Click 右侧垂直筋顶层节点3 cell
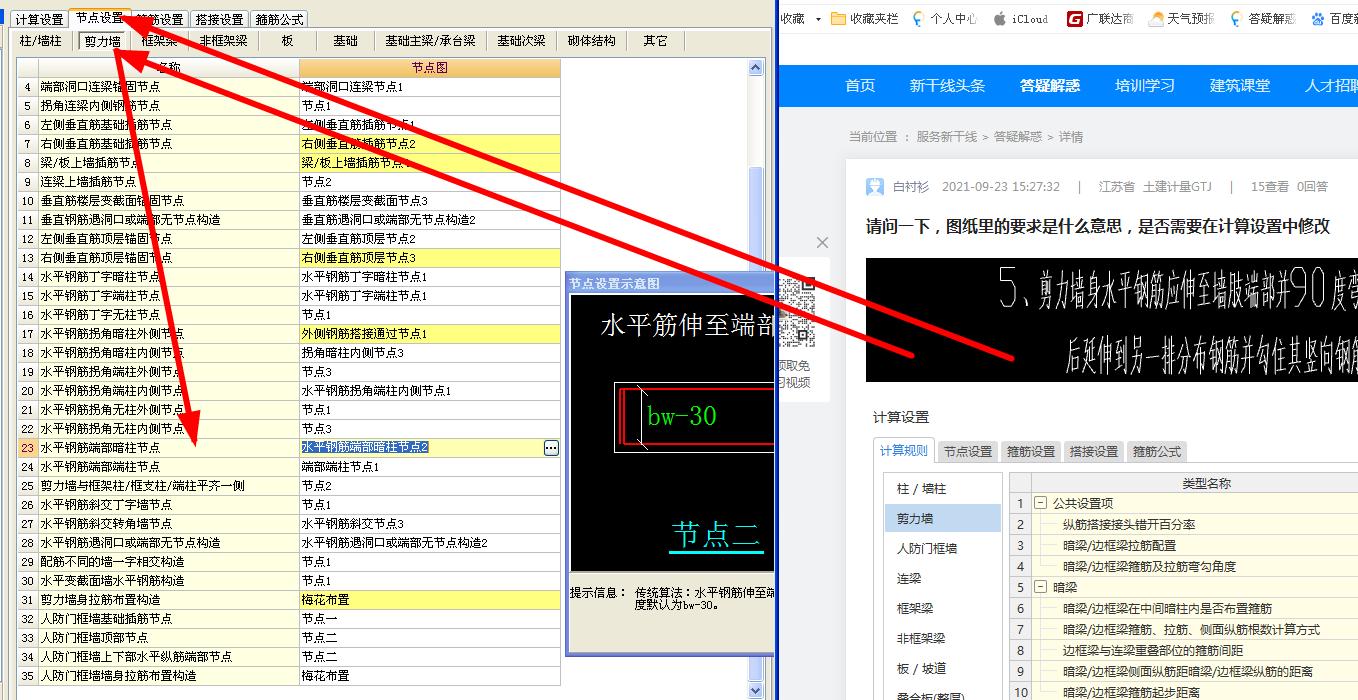Screen dimensions: 1358x700 point(430,258)
